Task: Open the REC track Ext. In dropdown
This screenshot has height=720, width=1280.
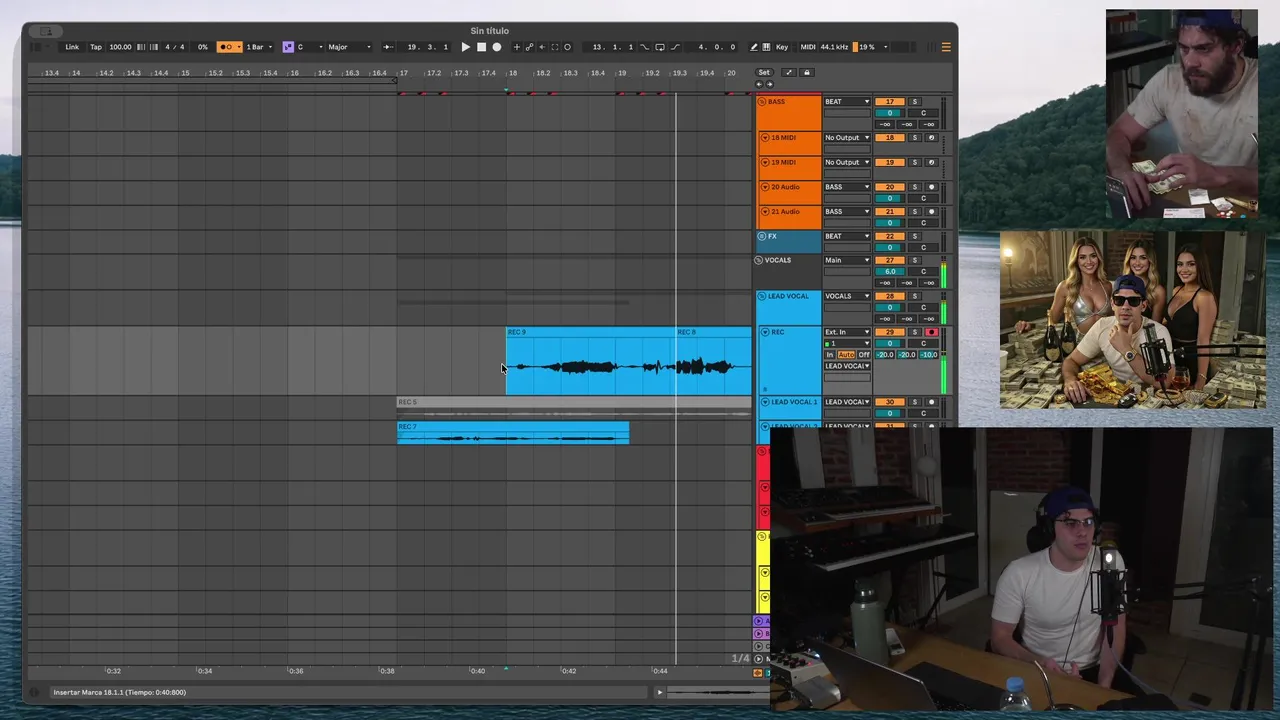Action: tap(847, 332)
